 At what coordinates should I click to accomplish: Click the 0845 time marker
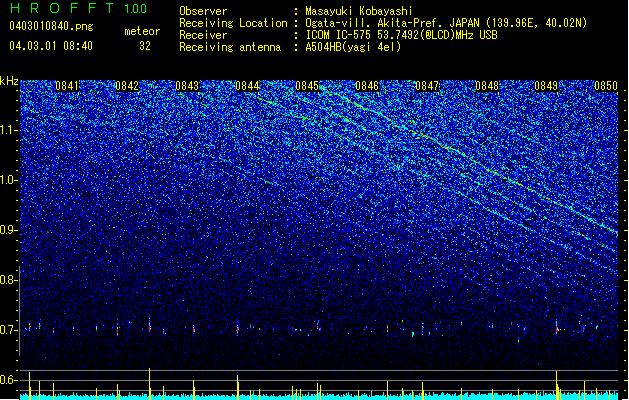pyautogui.click(x=307, y=86)
